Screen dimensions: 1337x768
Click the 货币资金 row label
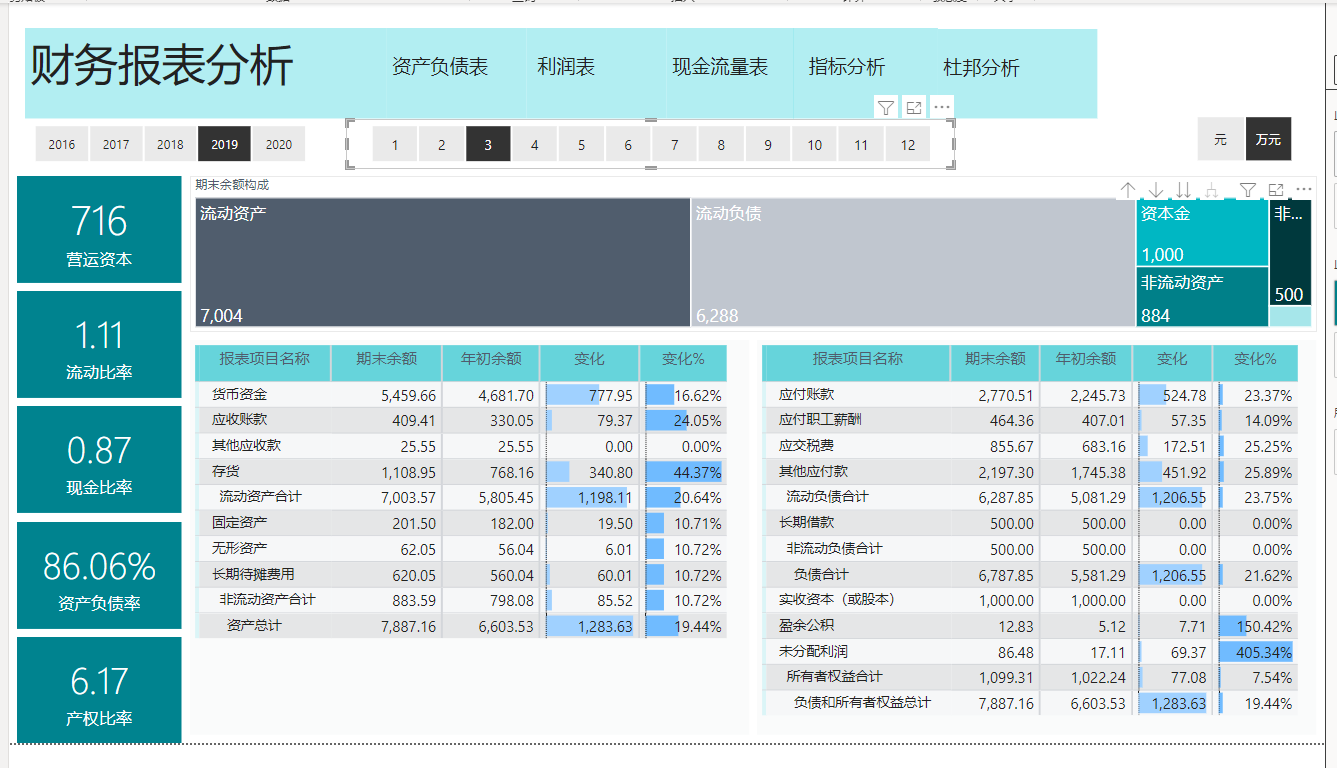[239, 395]
